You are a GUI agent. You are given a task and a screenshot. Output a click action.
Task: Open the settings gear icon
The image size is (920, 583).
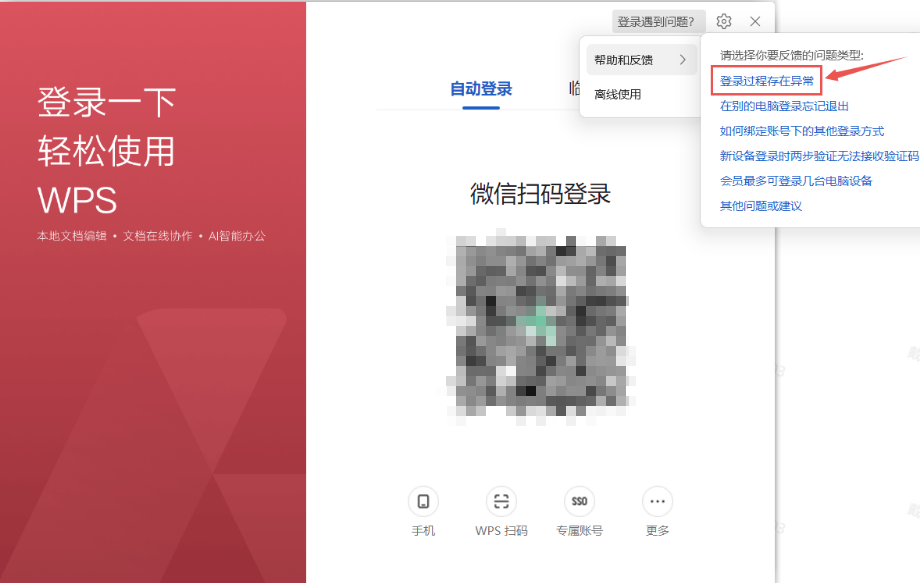click(x=723, y=22)
